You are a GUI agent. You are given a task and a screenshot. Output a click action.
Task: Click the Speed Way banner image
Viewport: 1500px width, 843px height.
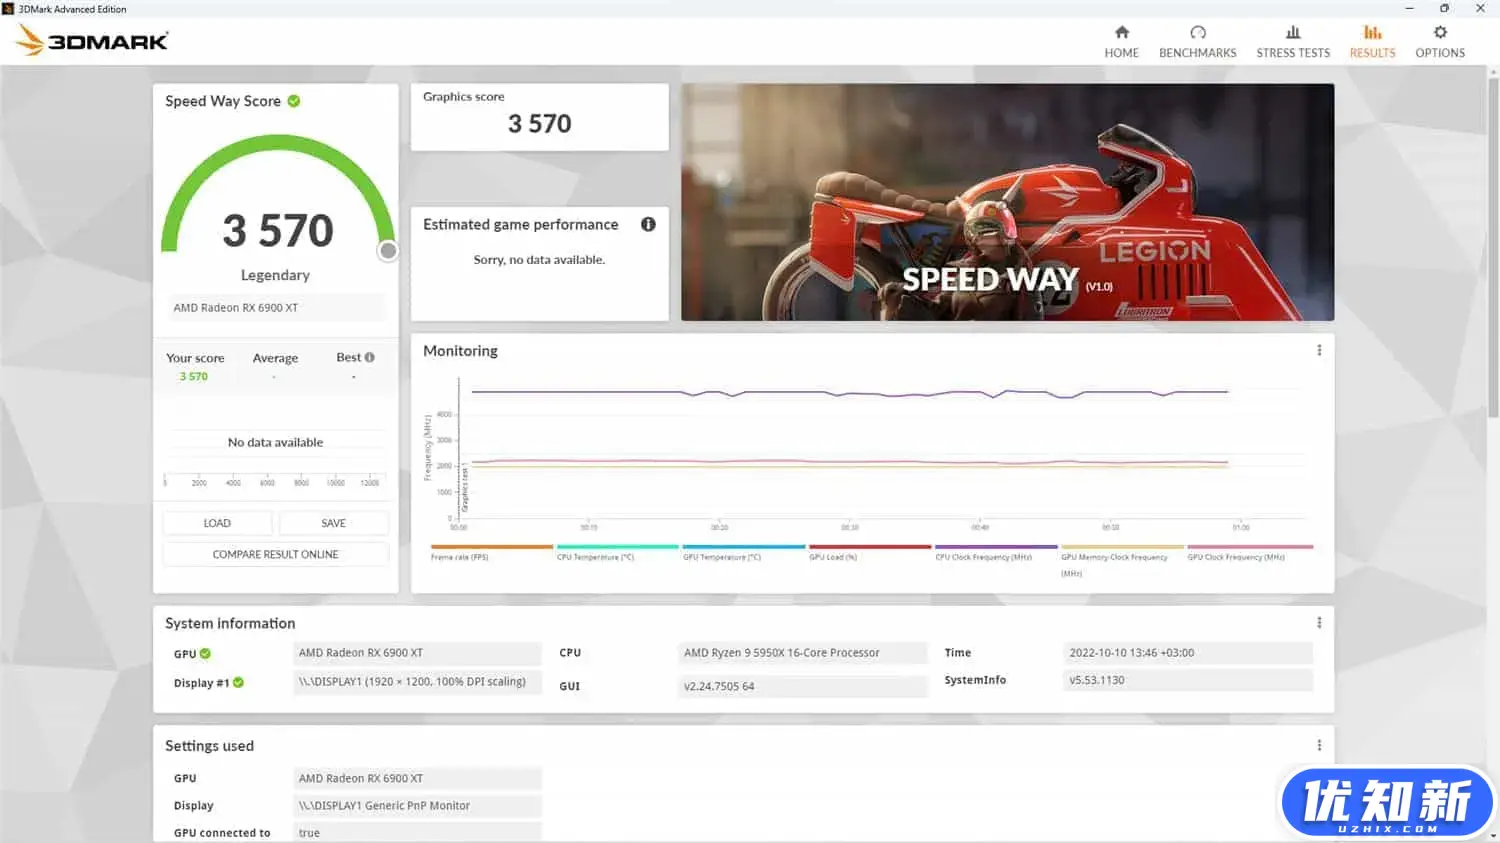click(x=1007, y=202)
